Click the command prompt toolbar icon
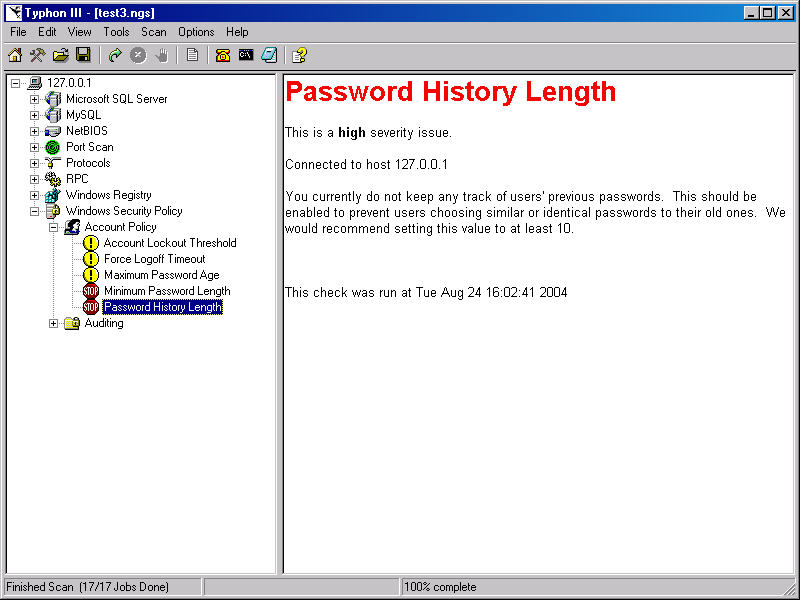The image size is (800, 600). (x=246, y=54)
